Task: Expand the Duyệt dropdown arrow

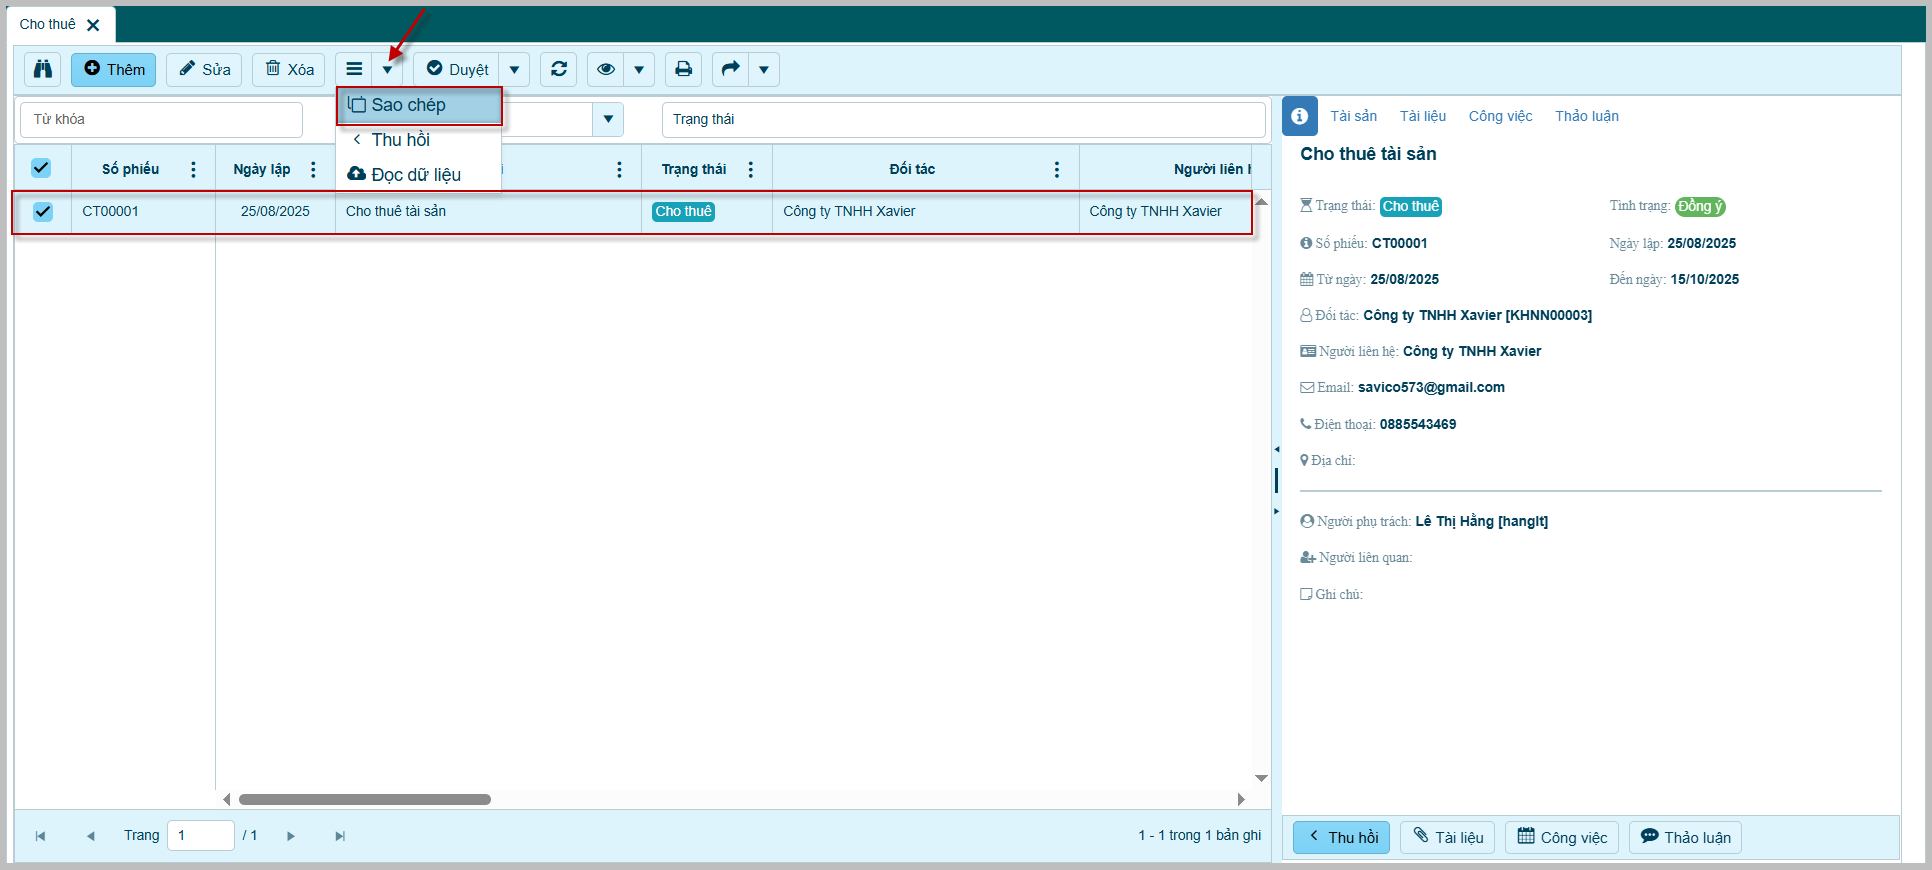Action: 514,69
